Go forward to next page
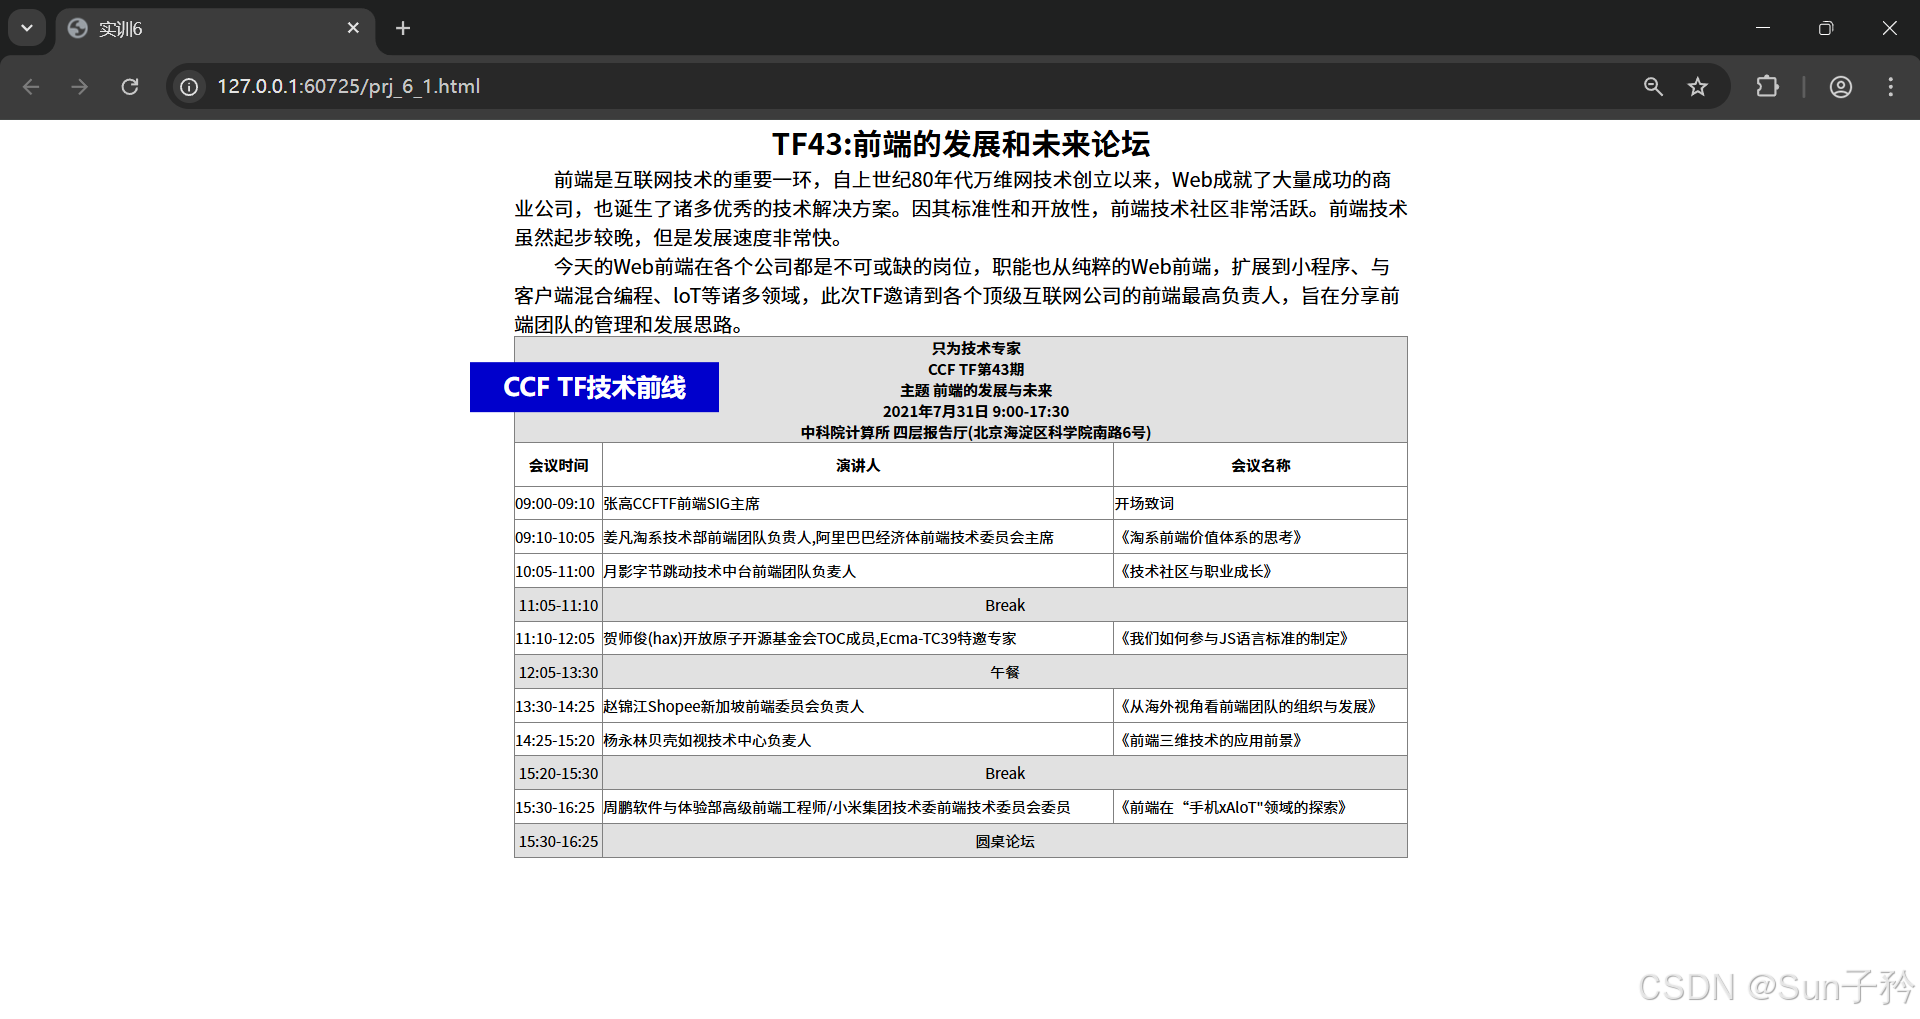The width and height of the screenshot is (1920, 1019). (80, 87)
